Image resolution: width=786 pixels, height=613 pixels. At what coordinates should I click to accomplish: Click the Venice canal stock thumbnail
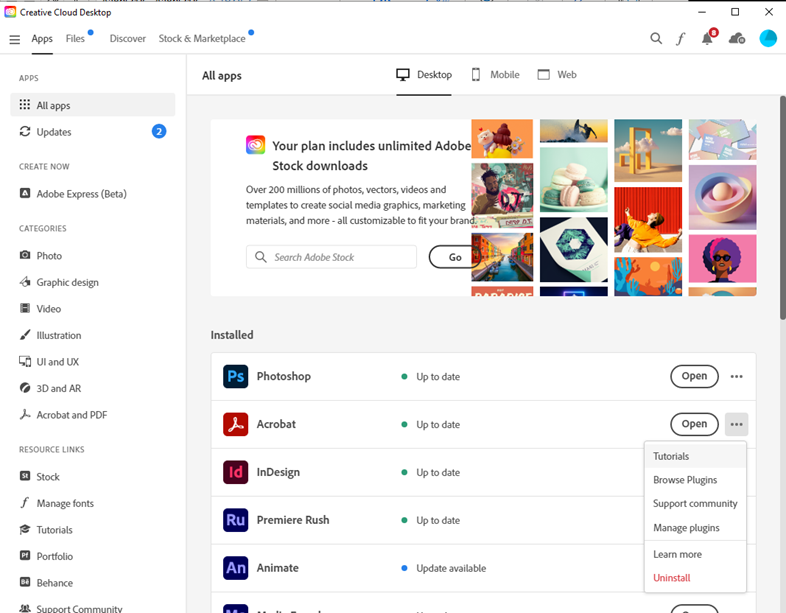click(502, 257)
